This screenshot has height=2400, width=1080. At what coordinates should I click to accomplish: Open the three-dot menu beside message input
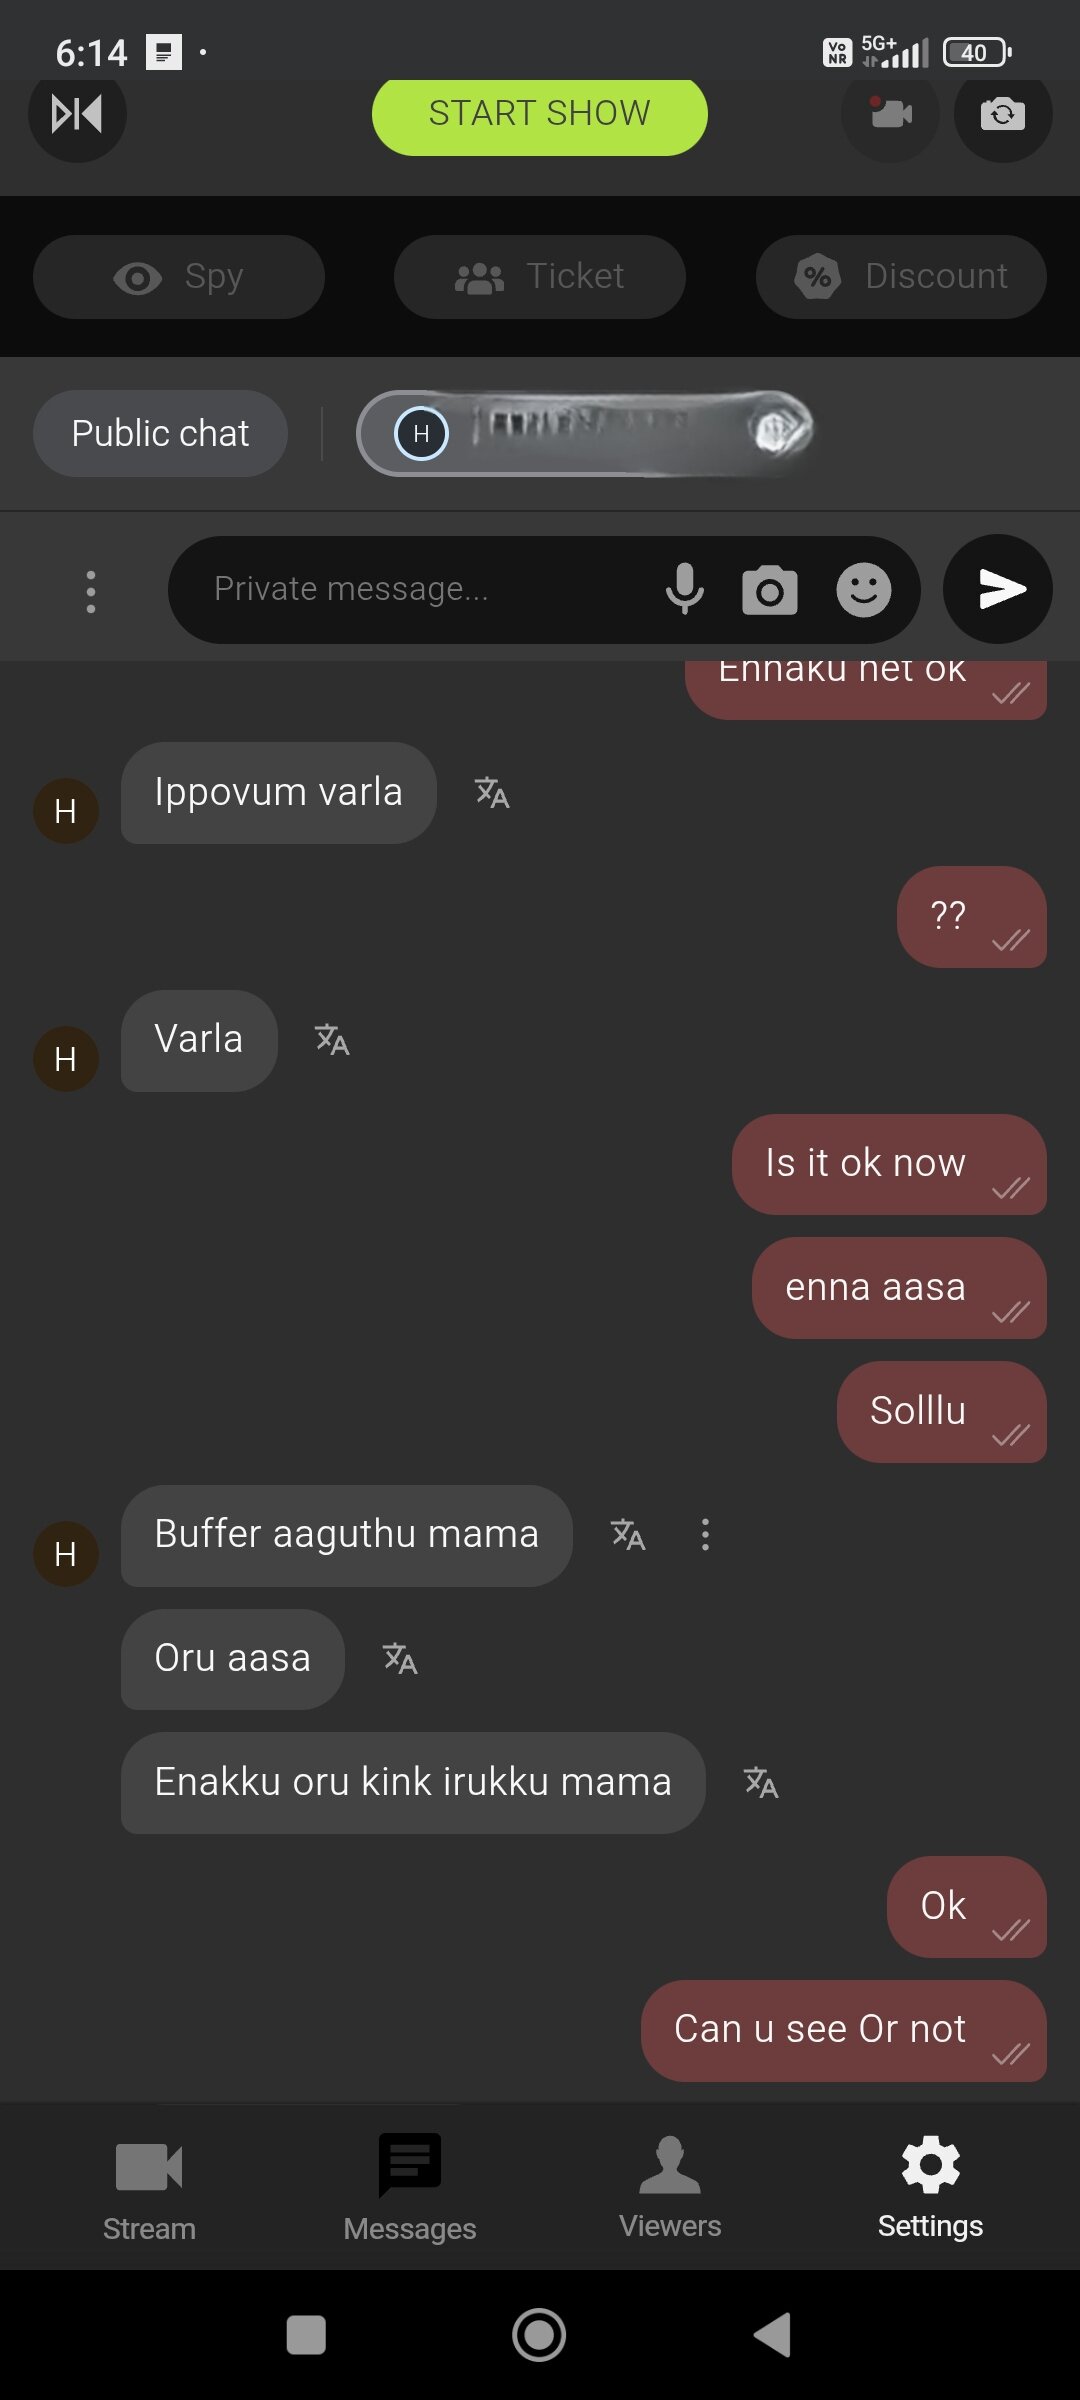(91, 591)
